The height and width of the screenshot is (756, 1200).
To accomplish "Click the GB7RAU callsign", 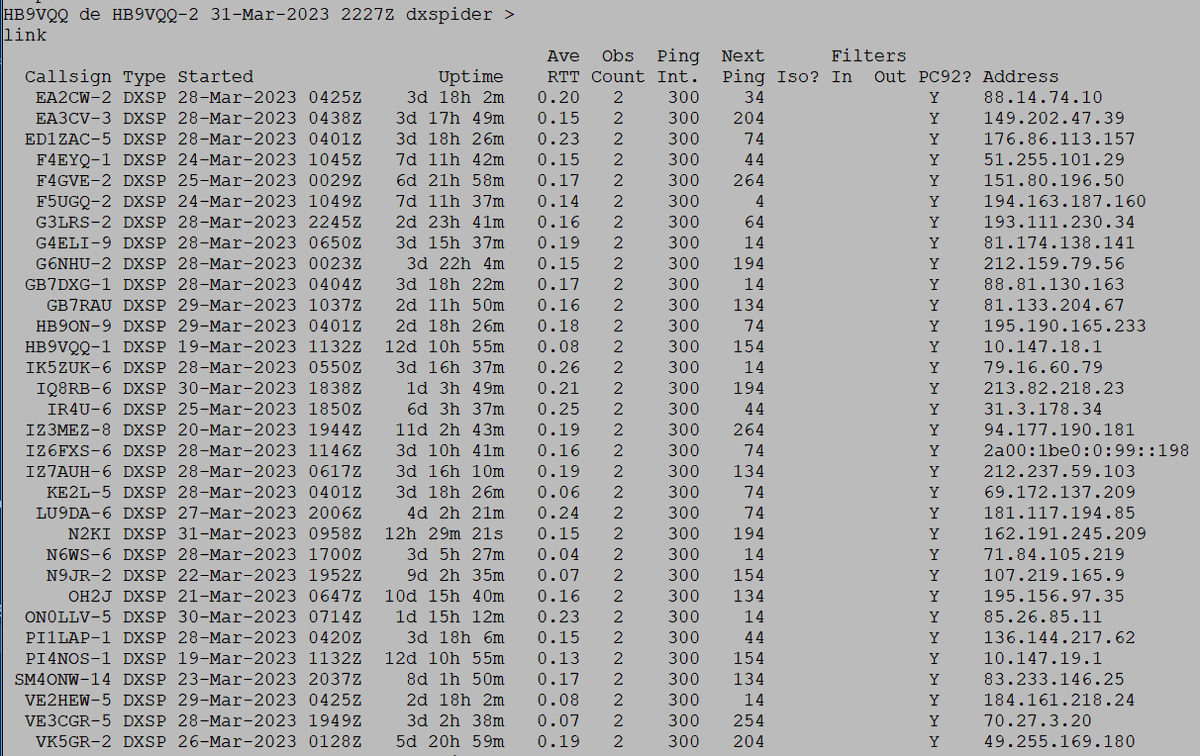I will (x=80, y=305).
